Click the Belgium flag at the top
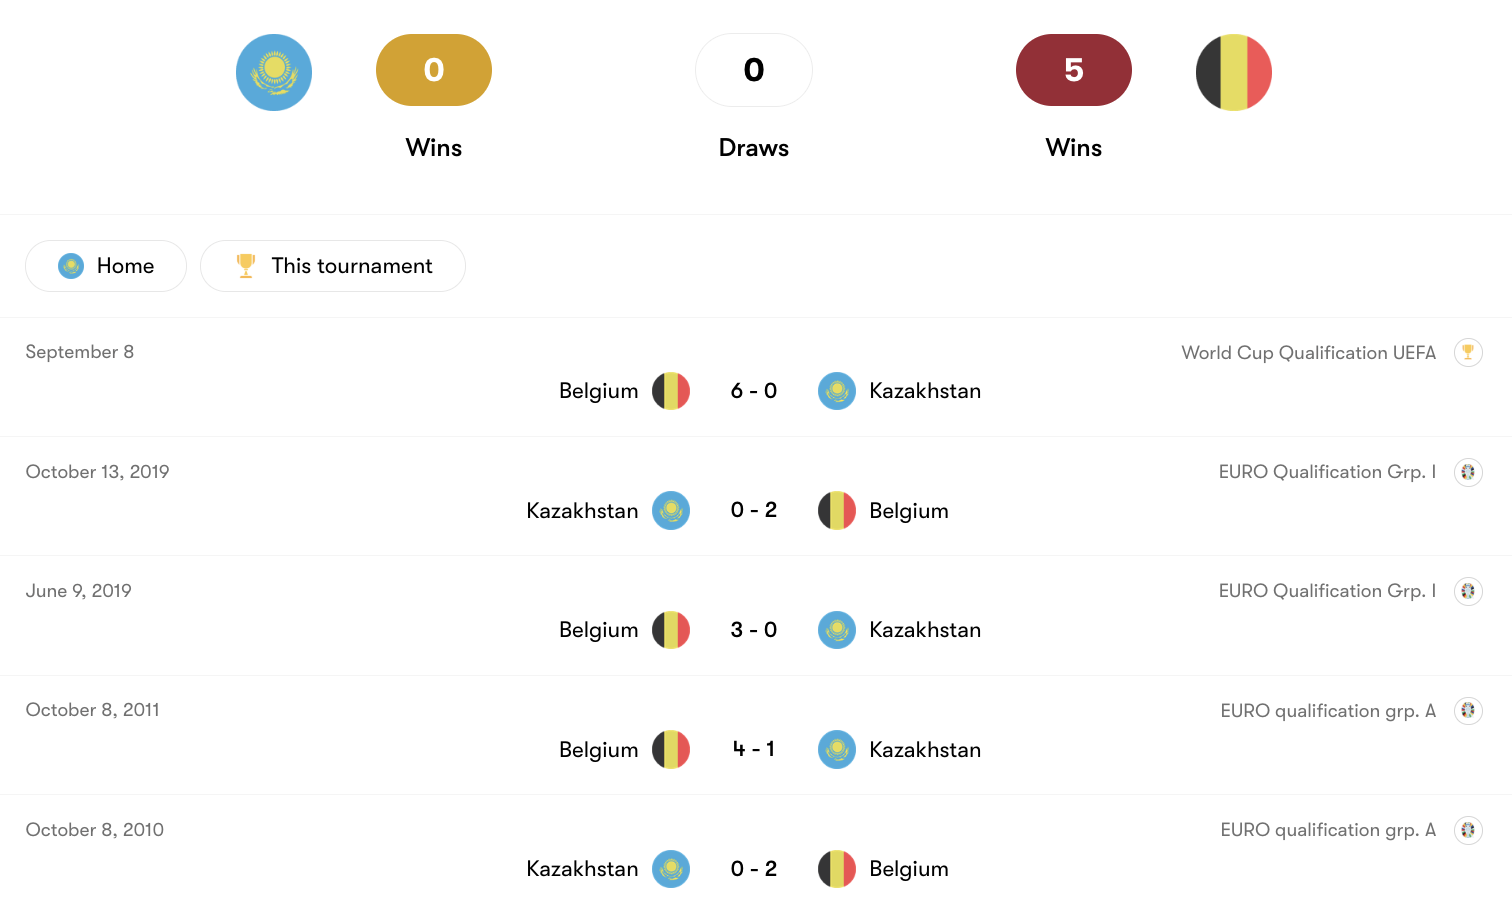 tap(1233, 70)
